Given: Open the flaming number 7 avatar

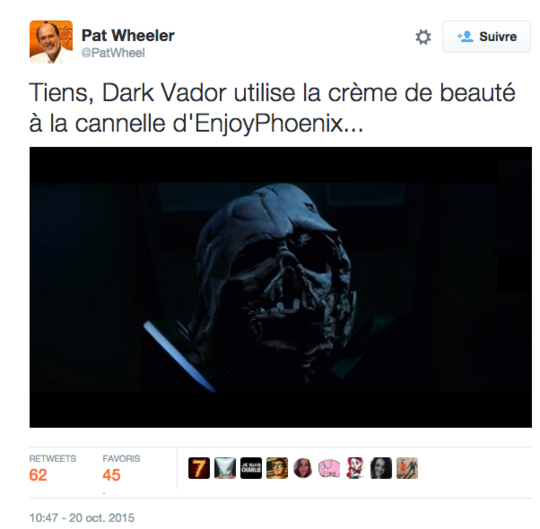Looking at the screenshot, I should click(x=199, y=468).
